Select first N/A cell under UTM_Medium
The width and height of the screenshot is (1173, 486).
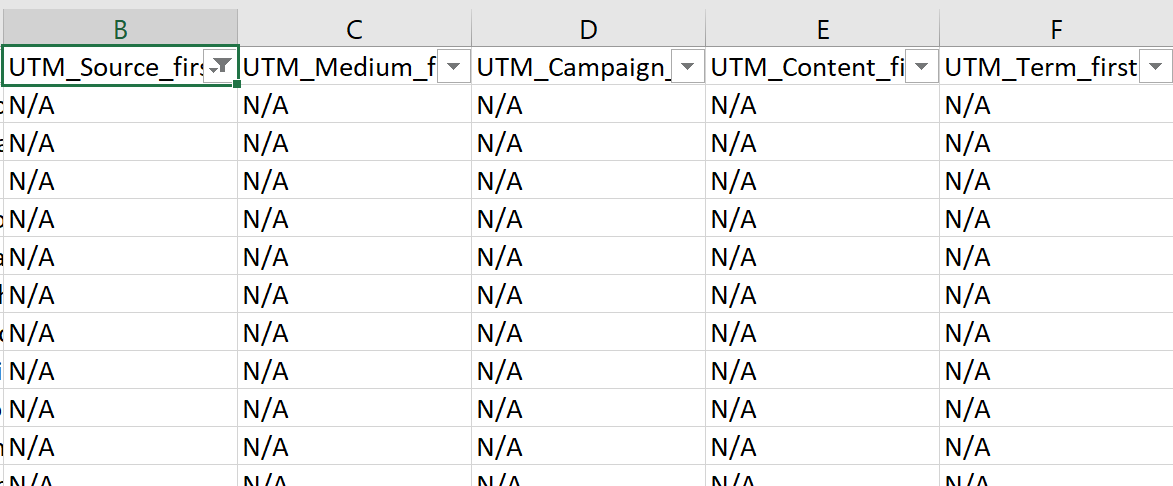[355, 105]
